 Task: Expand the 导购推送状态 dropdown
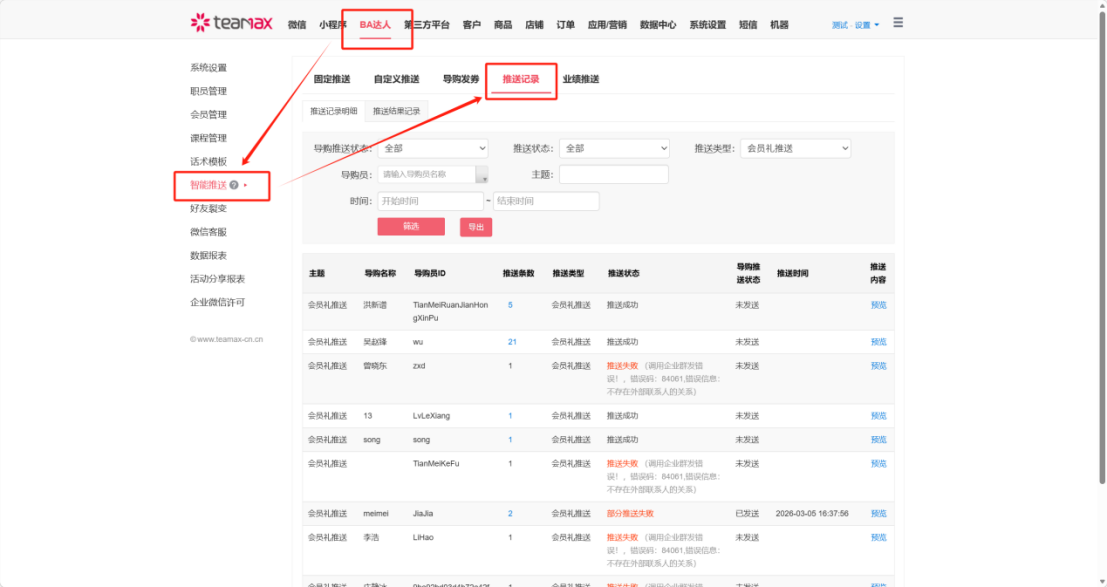[x=432, y=148]
